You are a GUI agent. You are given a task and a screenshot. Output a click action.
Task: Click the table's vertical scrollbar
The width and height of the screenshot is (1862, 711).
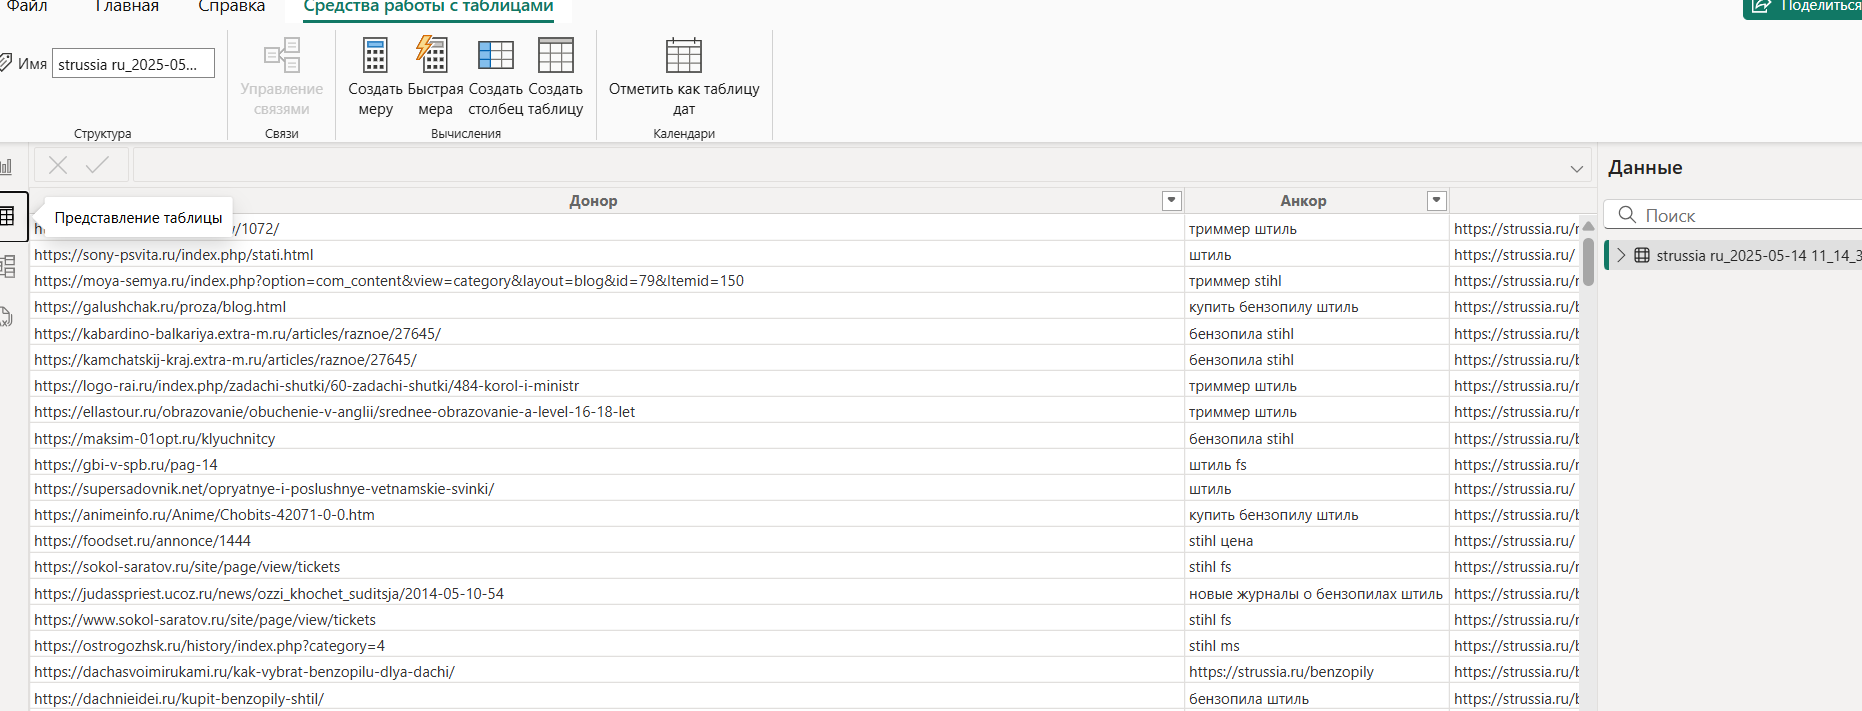tap(1588, 262)
